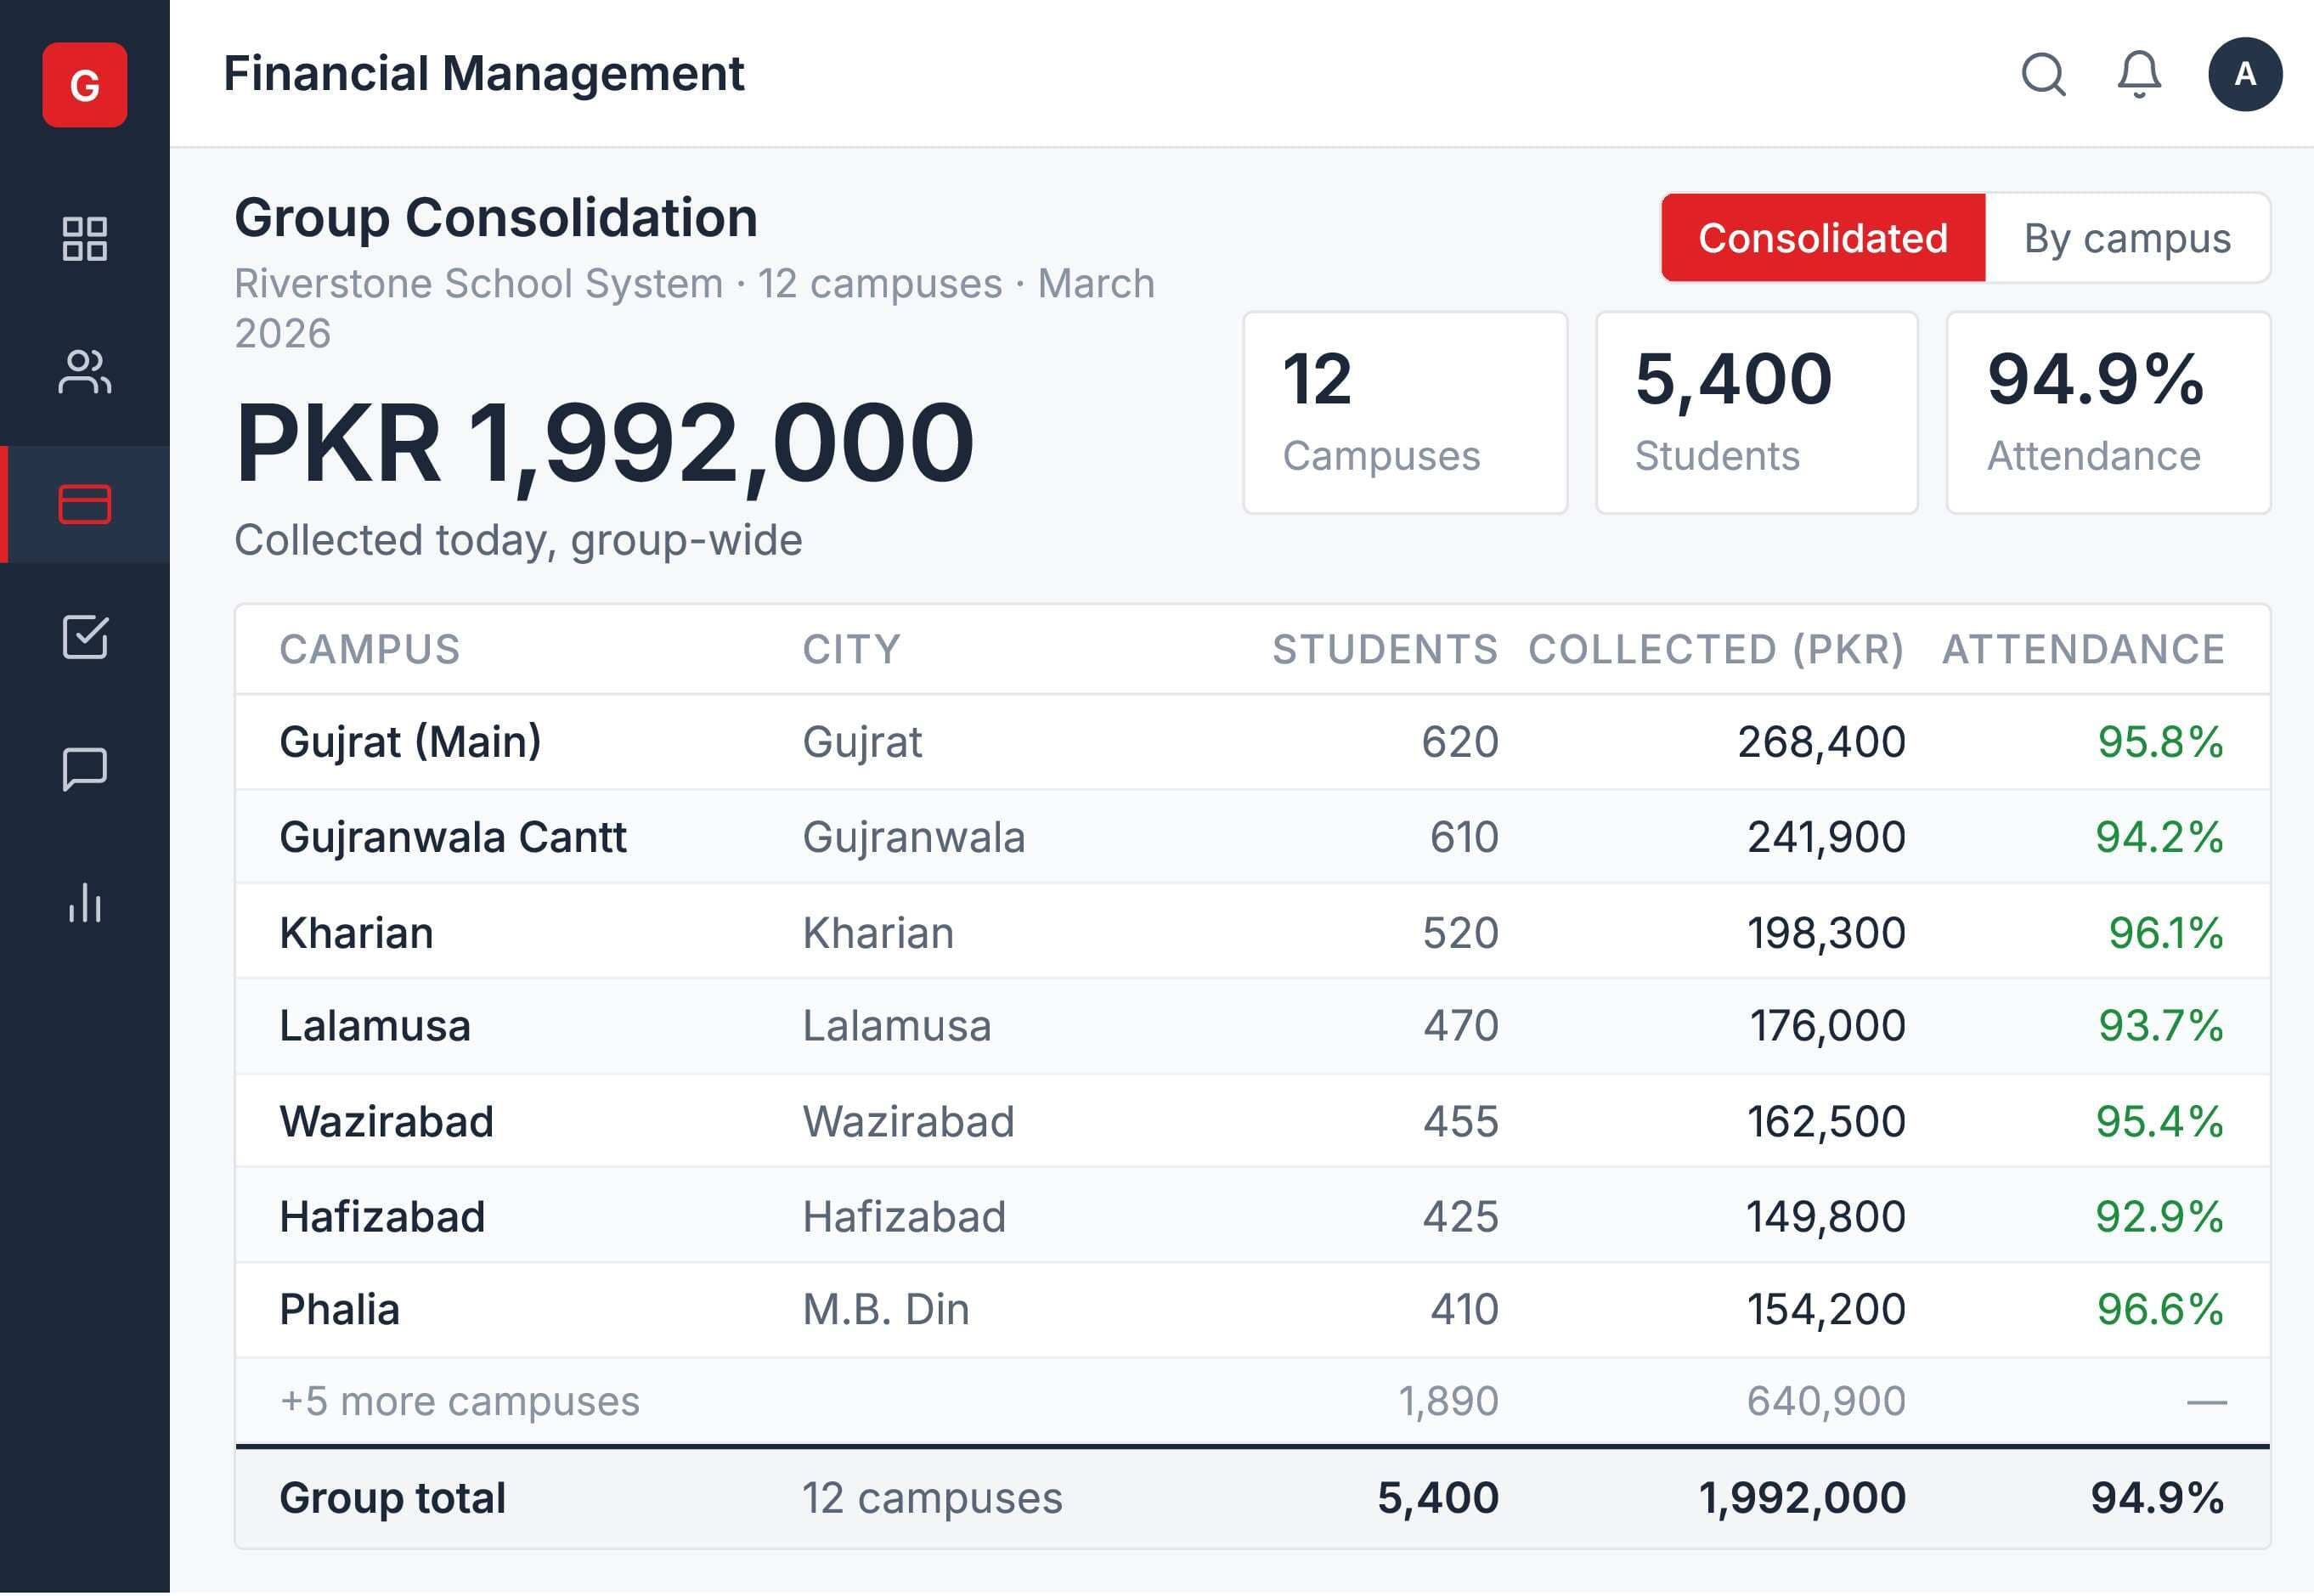Select the Gujranwala Cantt campus name

click(x=452, y=837)
